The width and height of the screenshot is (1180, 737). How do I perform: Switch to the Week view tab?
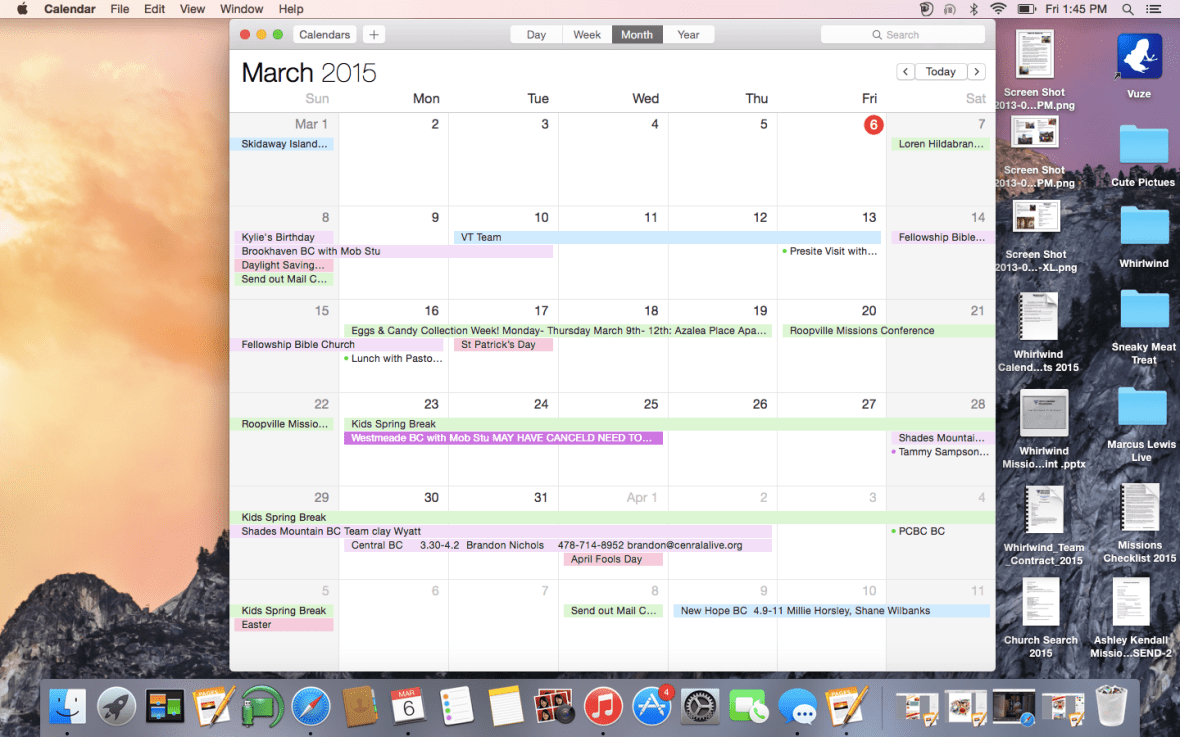pos(586,33)
